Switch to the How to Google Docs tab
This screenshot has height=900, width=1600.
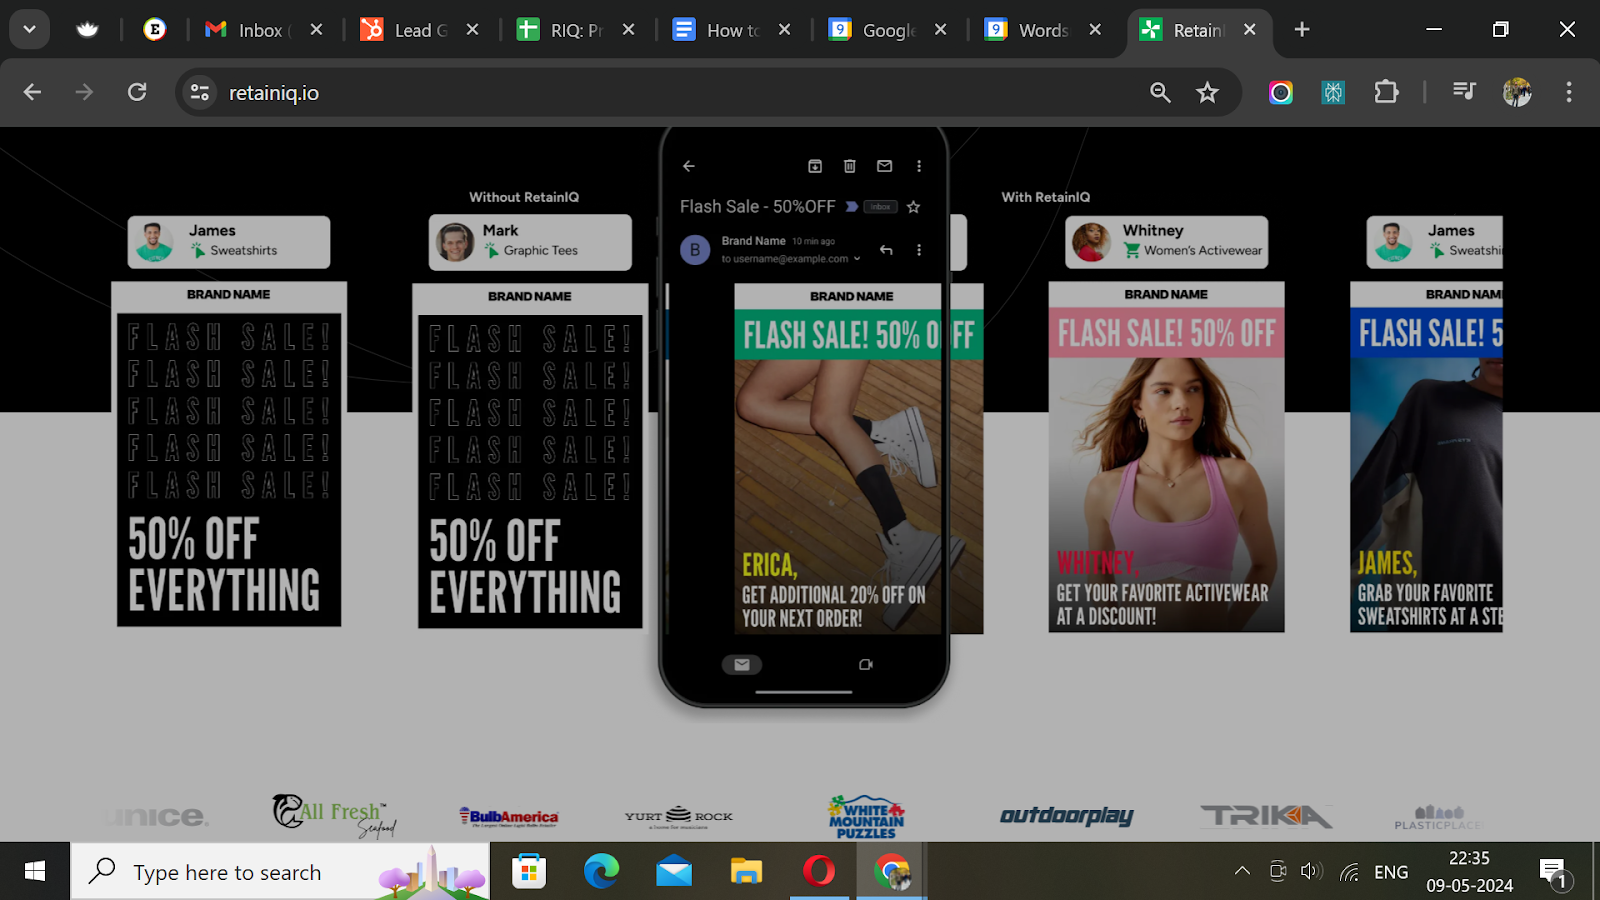[x=715, y=30]
